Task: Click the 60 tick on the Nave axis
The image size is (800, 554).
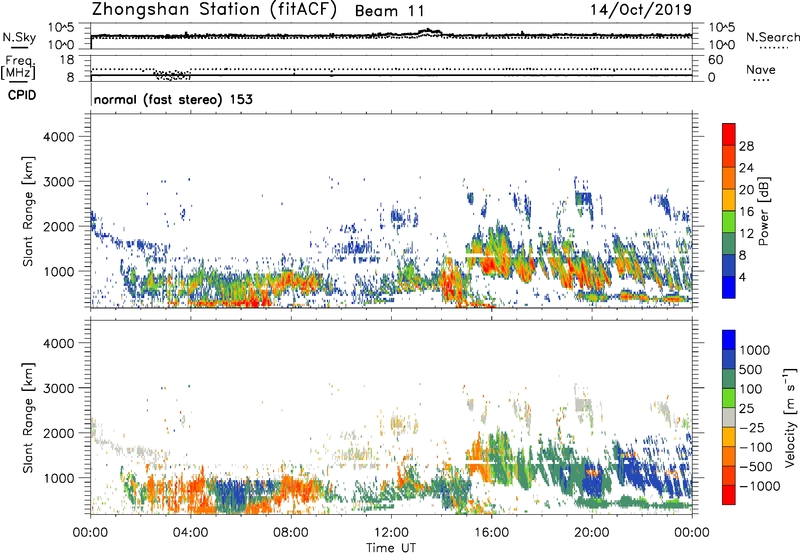Action: coord(715,60)
